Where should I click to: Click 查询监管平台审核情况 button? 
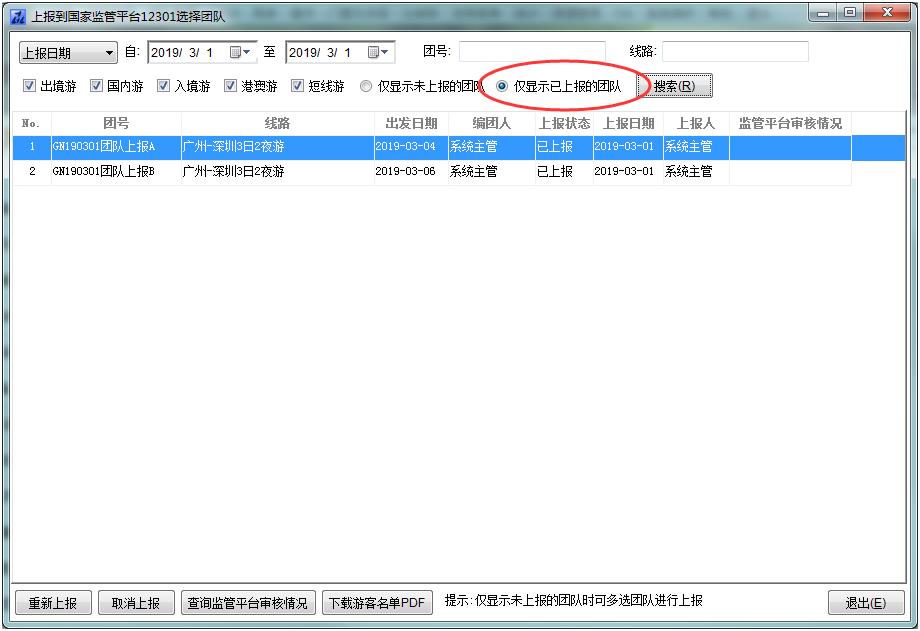tap(248, 603)
